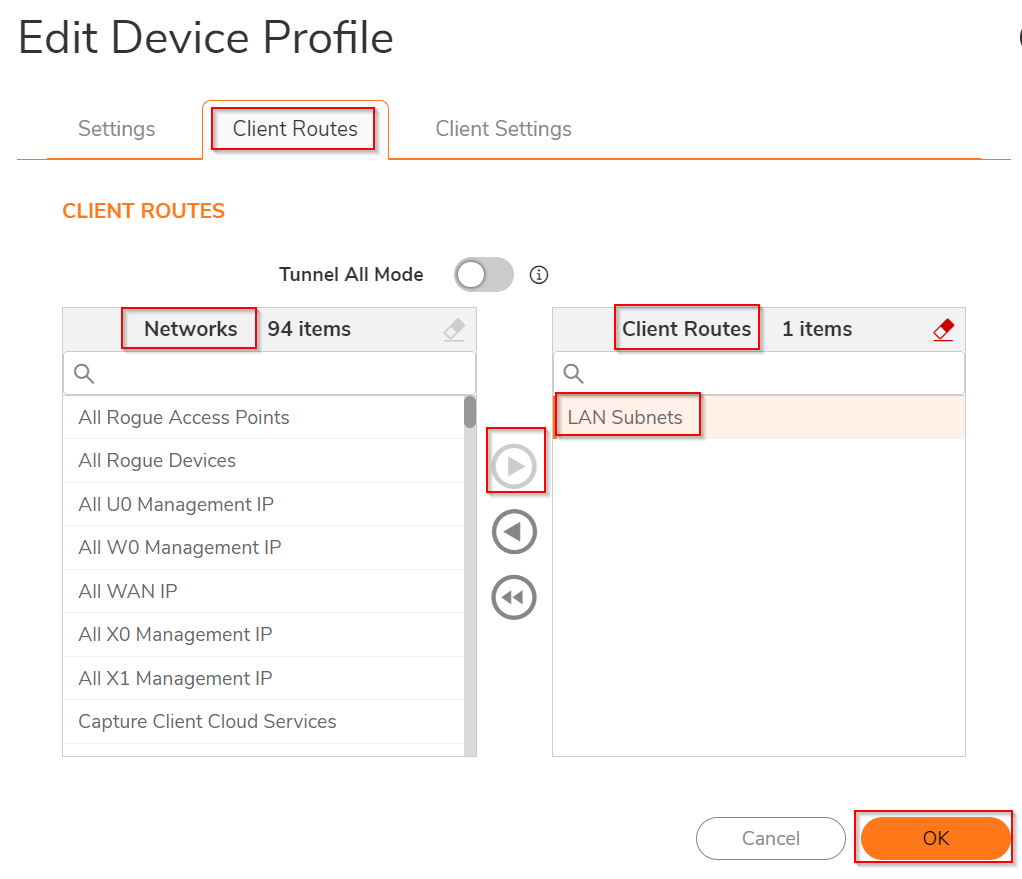Click the add-to-routes right arrow icon
This screenshot has height=879, width=1022.
[x=515, y=466]
